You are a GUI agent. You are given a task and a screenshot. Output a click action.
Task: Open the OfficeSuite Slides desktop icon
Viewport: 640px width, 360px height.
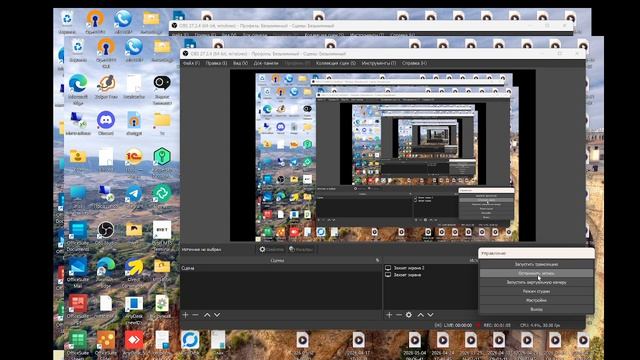click(106, 344)
